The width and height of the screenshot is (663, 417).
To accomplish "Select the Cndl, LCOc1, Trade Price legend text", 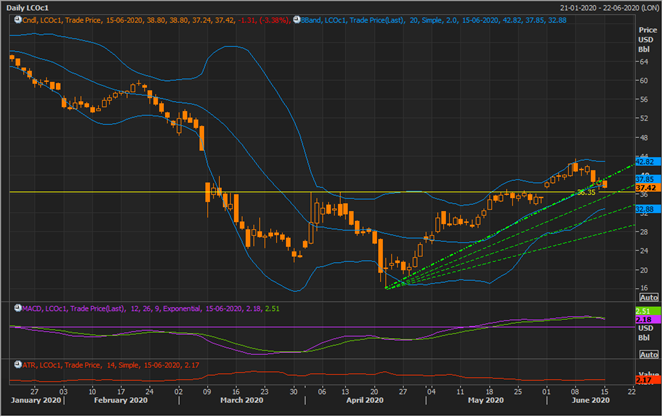I will tap(61, 20).
